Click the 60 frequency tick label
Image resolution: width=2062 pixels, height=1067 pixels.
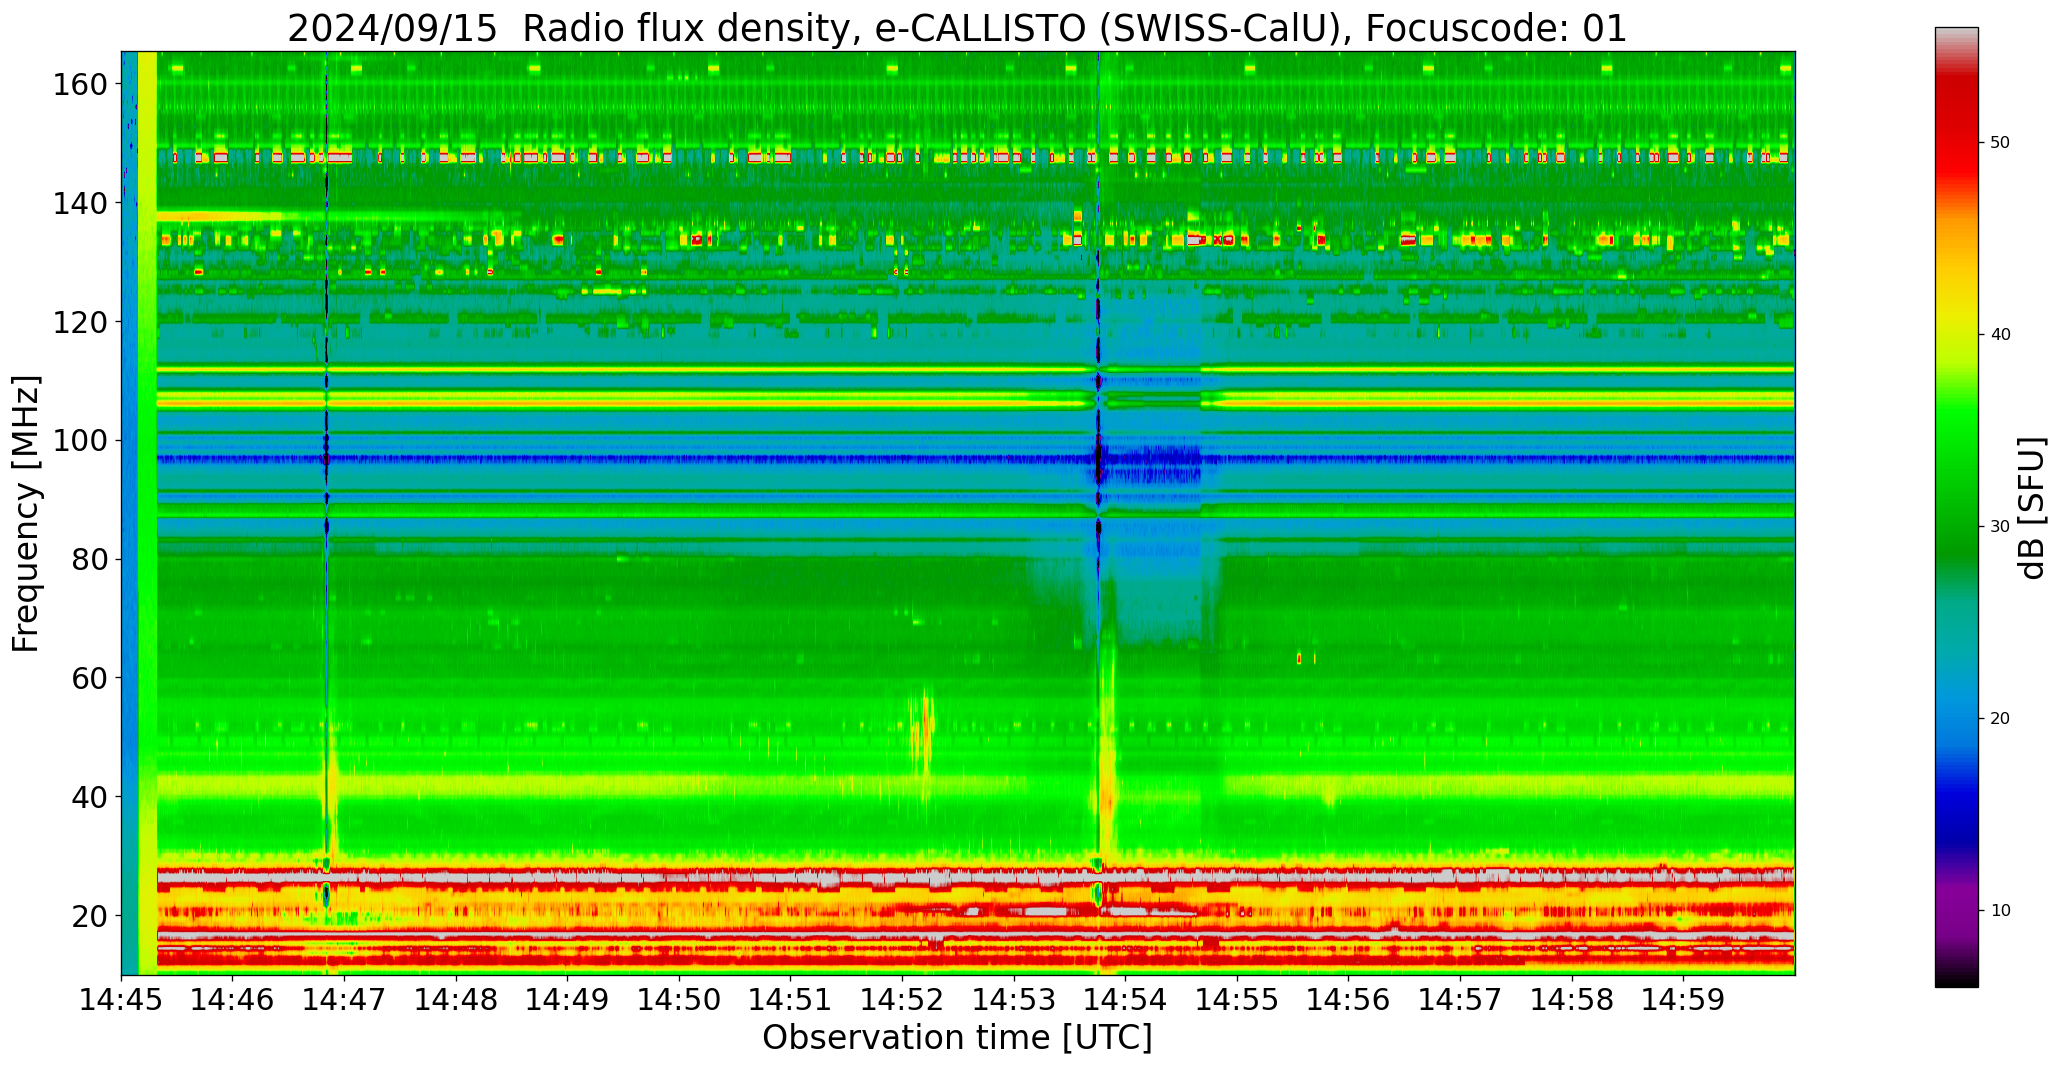pos(90,678)
